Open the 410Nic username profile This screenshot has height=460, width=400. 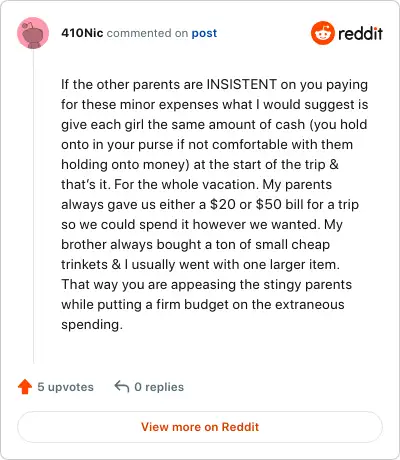[x=82, y=33]
